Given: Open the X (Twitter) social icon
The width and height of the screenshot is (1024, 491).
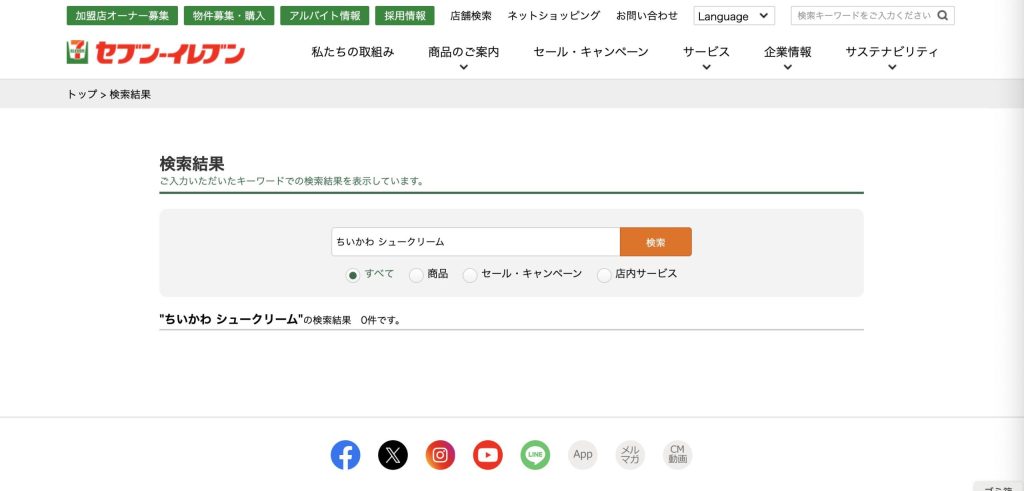Looking at the screenshot, I should [393, 455].
